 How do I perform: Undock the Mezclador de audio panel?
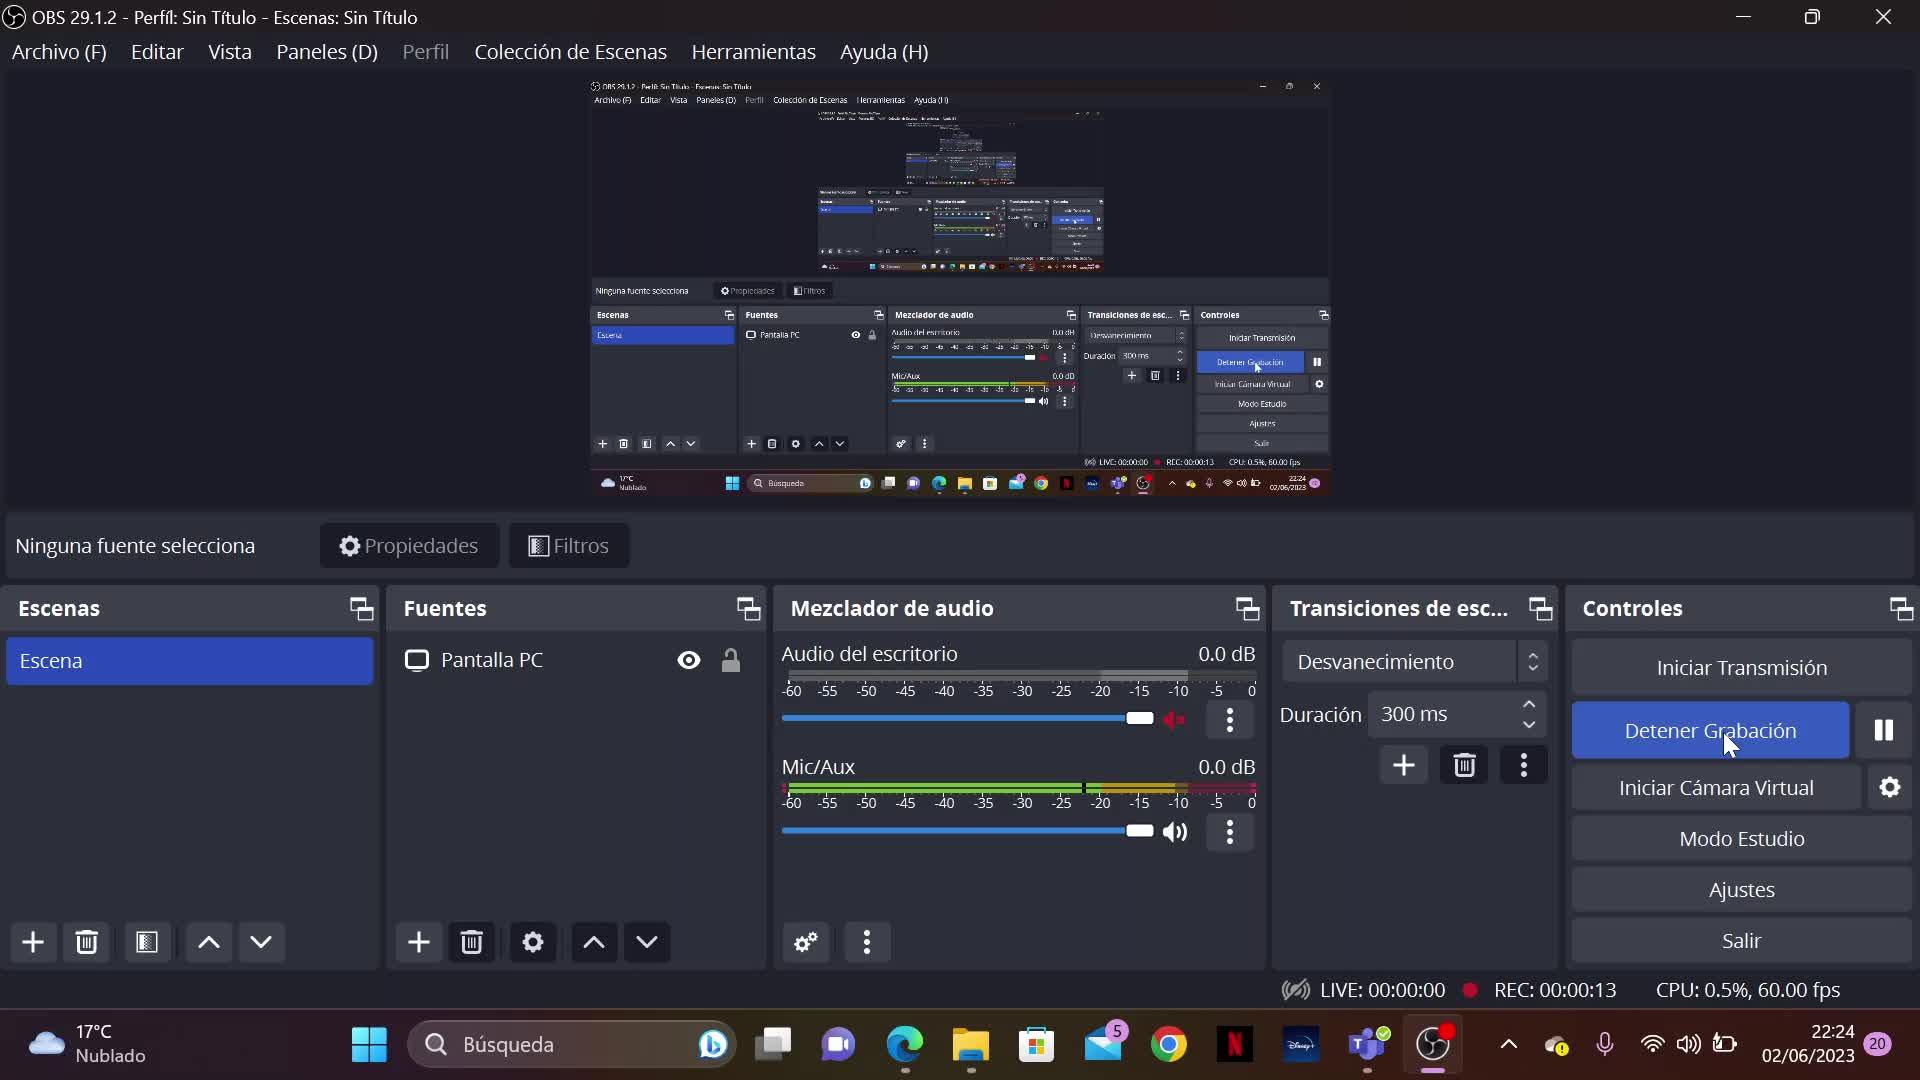1247,608
